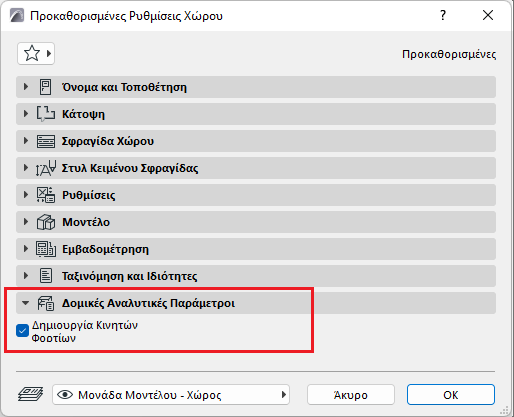Click the Εμβαδομέτρηση calculator icon
This screenshot has width=514, height=417.
tap(46, 249)
